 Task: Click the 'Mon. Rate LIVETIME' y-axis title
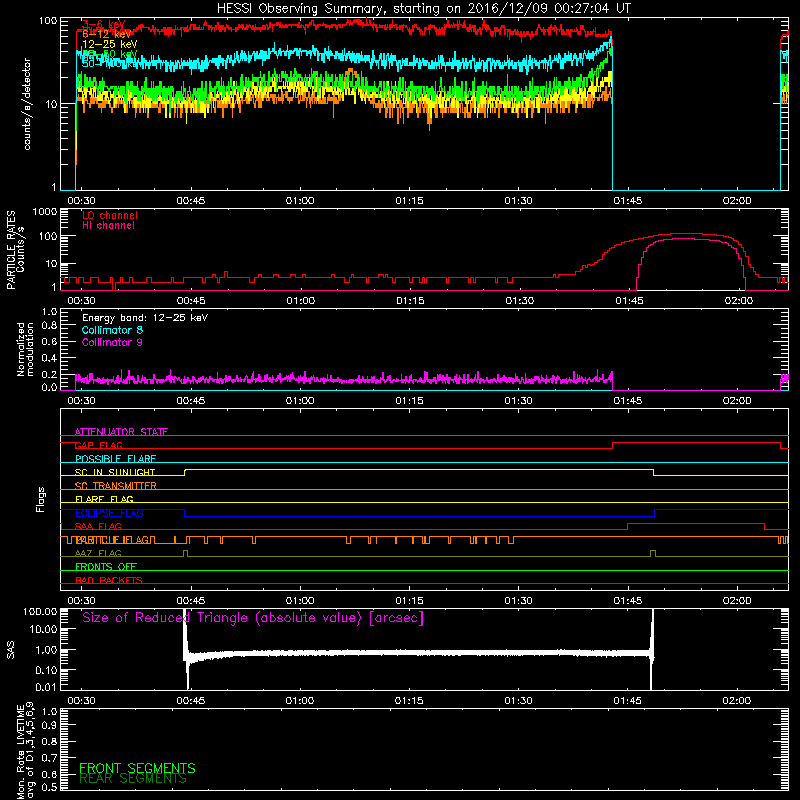20,750
